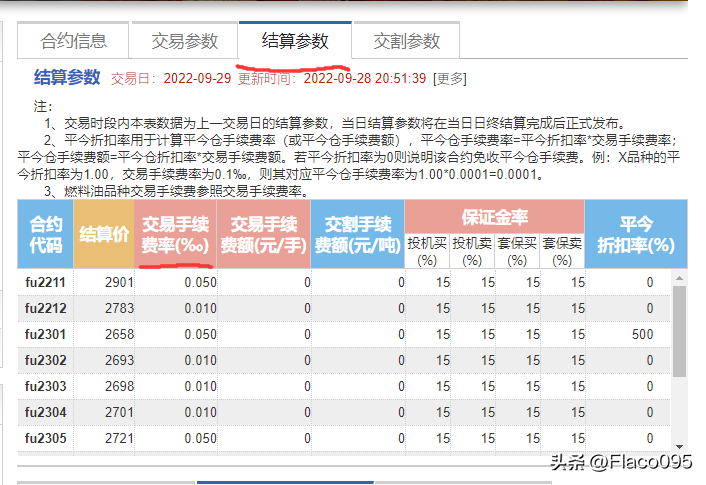
Task: Click the 投机买(%) sub-header
Action: coord(427,251)
